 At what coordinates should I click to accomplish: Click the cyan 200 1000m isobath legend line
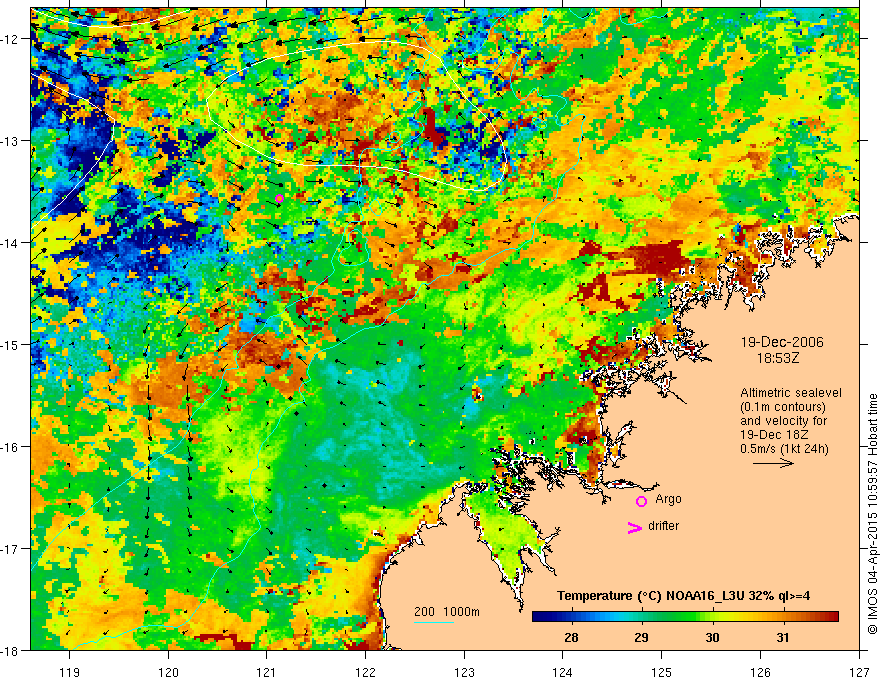[x=434, y=622]
